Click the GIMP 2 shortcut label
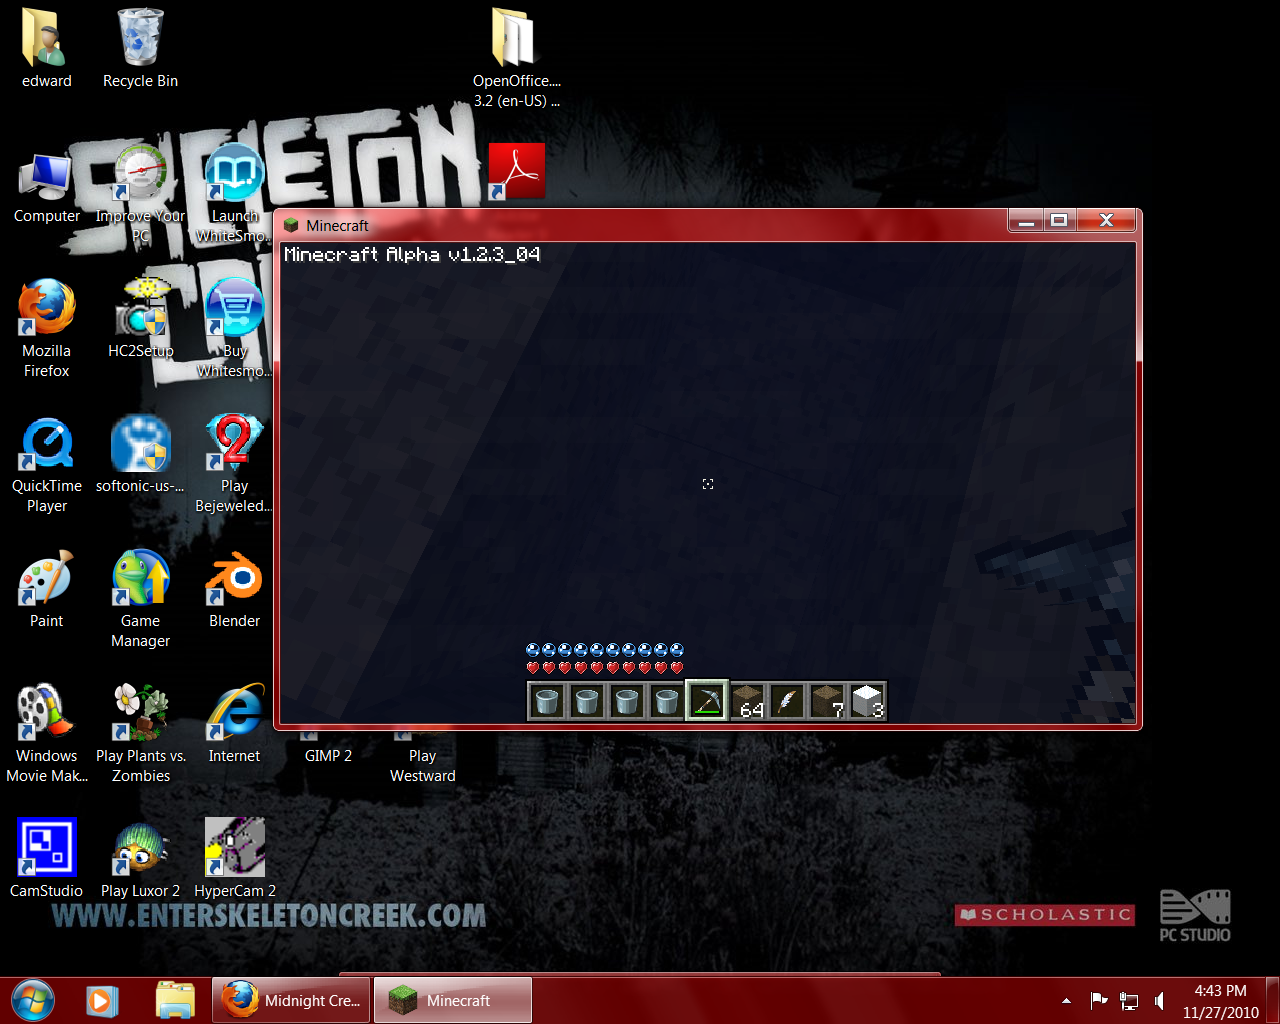 (x=328, y=756)
